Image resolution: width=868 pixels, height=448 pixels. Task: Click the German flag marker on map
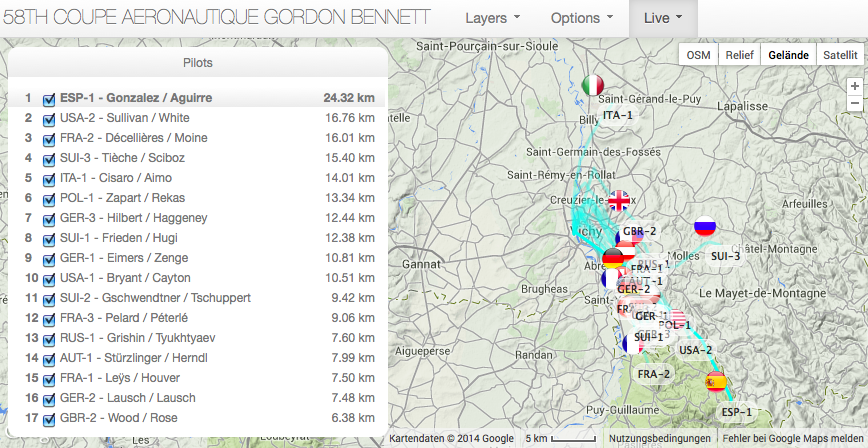click(x=613, y=257)
